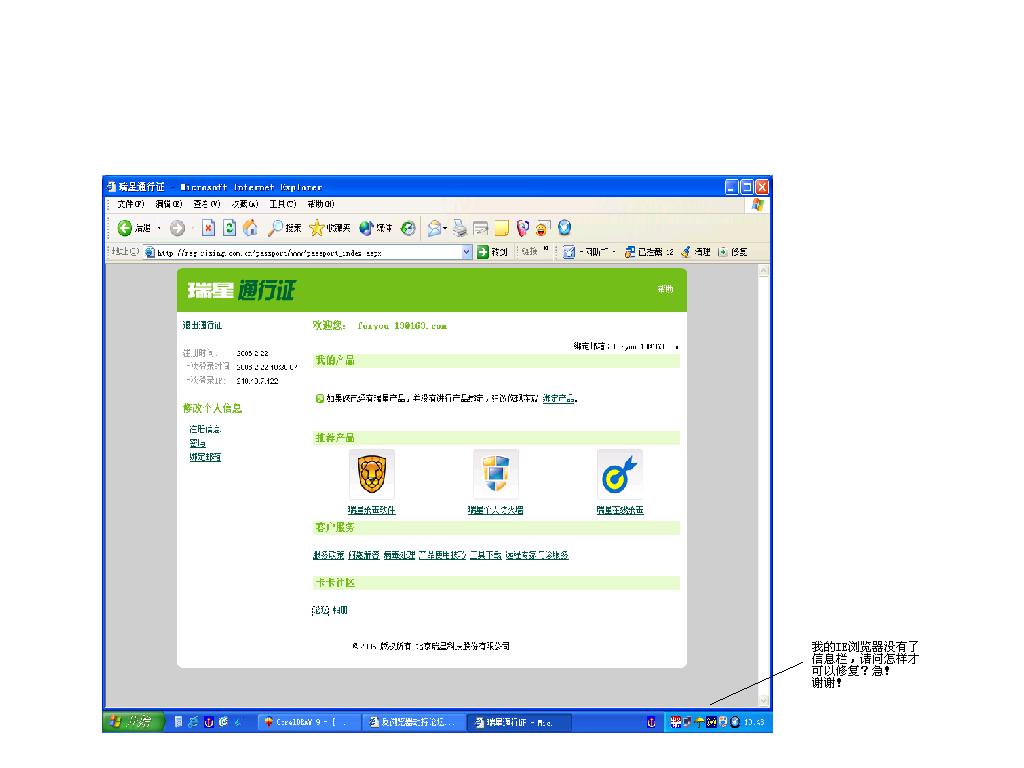Click the Print printer icon
Image resolution: width=1024 pixels, height=768 pixels.
[460, 228]
